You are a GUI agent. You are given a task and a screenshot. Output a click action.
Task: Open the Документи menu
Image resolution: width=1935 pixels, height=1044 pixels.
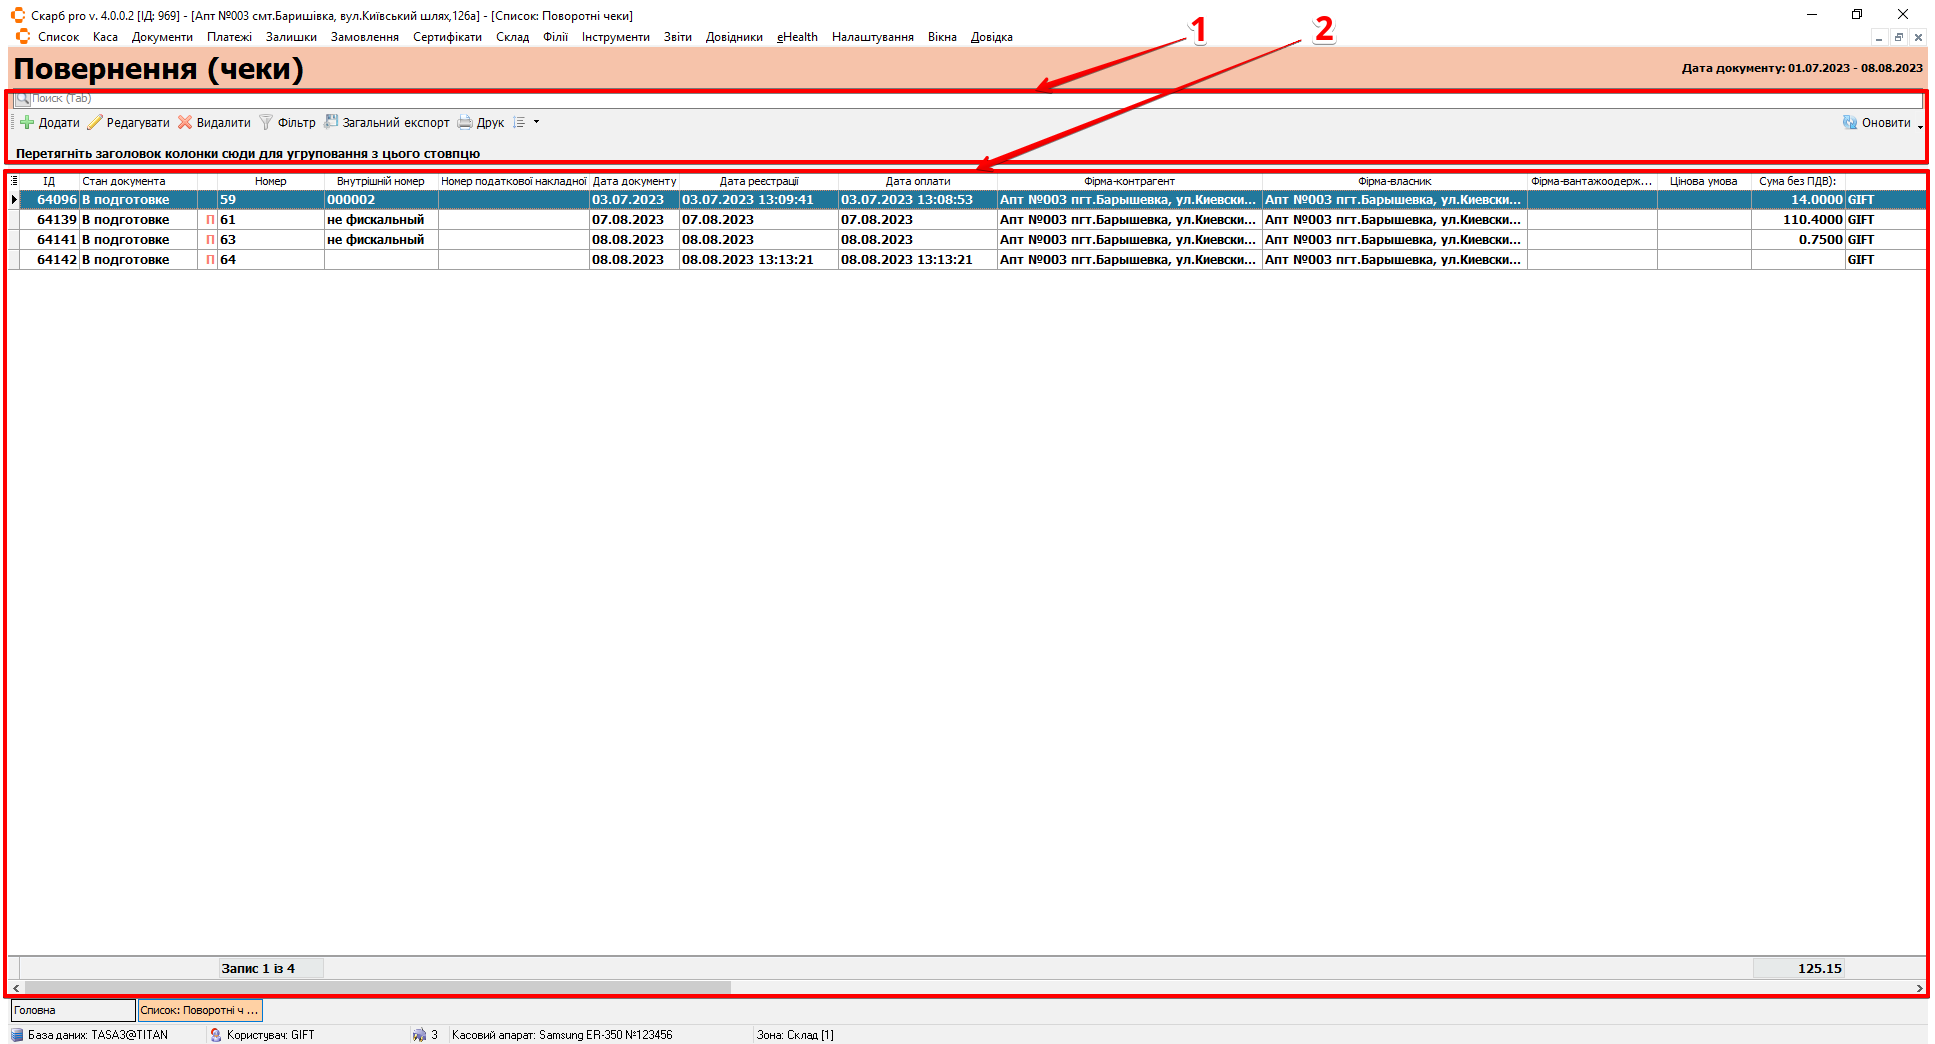tap(162, 37)
